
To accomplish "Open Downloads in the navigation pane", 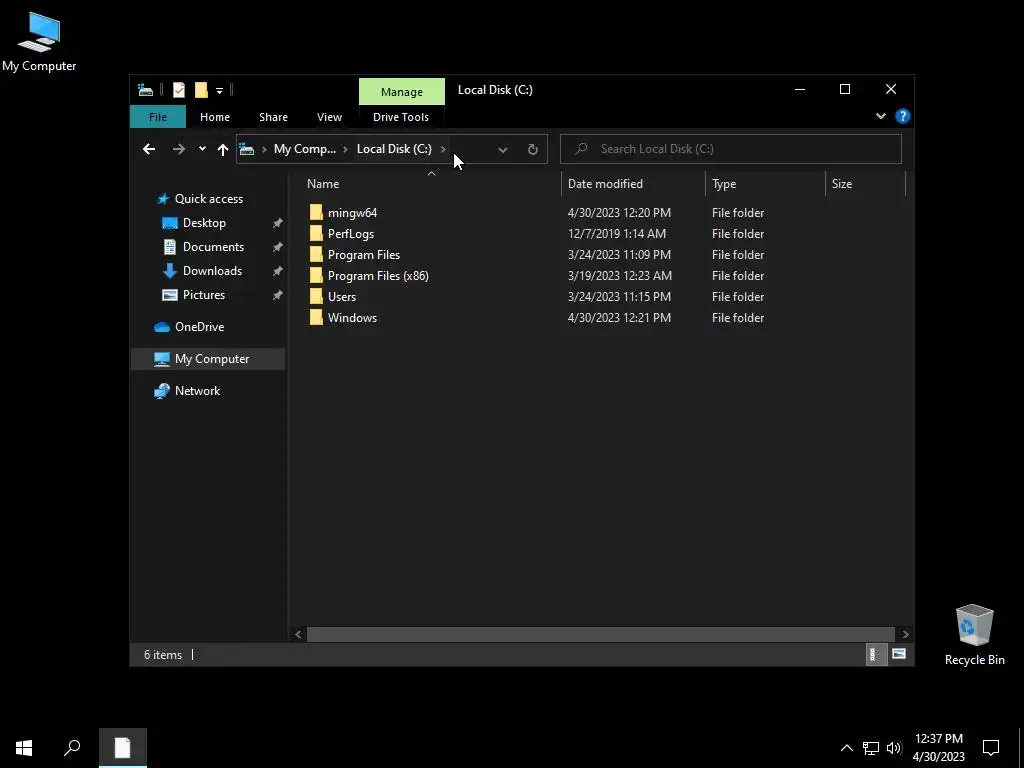I will coord(202,270).
